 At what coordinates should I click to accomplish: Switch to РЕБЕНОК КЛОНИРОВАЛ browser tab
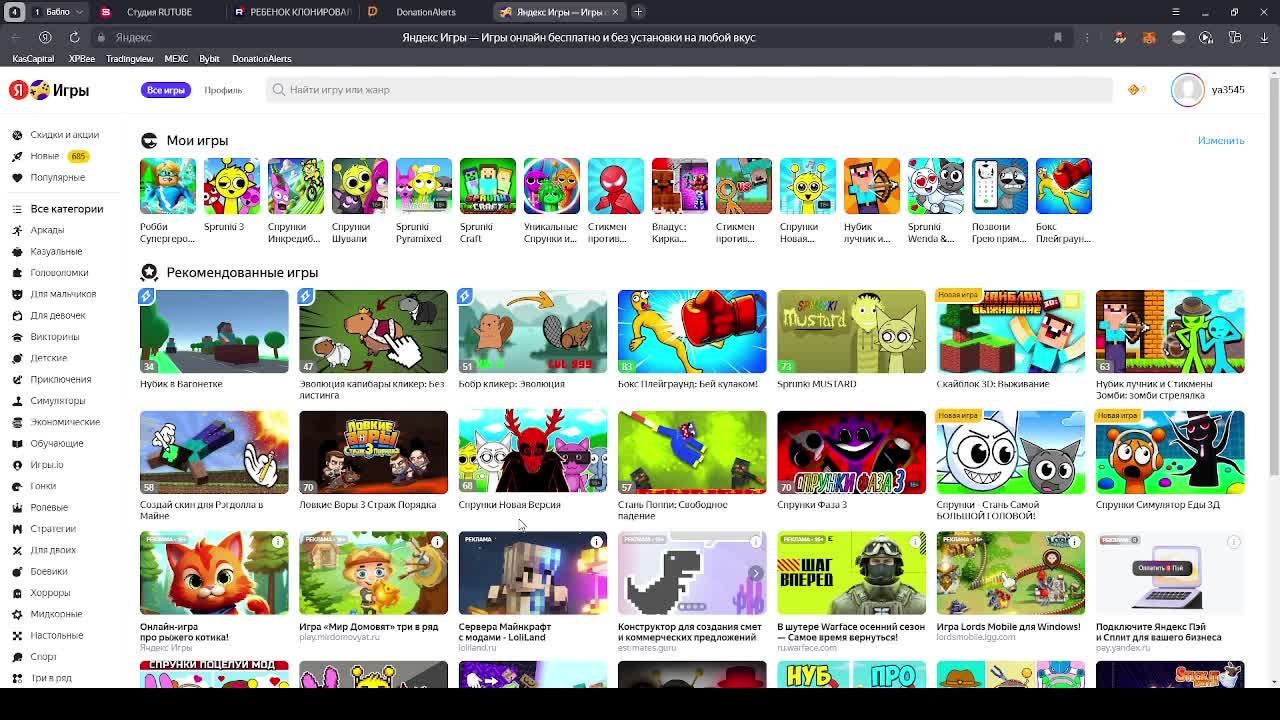(x=291, y=12)
